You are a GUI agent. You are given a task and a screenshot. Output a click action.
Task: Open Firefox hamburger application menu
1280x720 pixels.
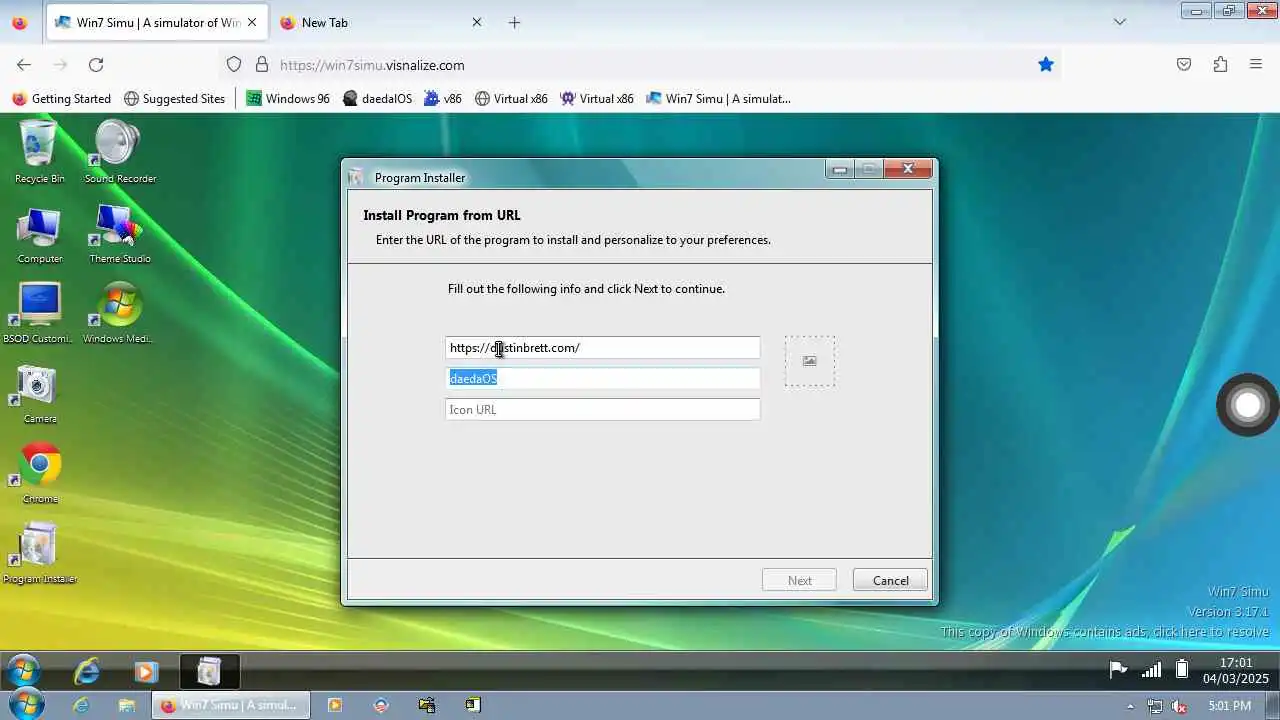[x=1256, y=64]
